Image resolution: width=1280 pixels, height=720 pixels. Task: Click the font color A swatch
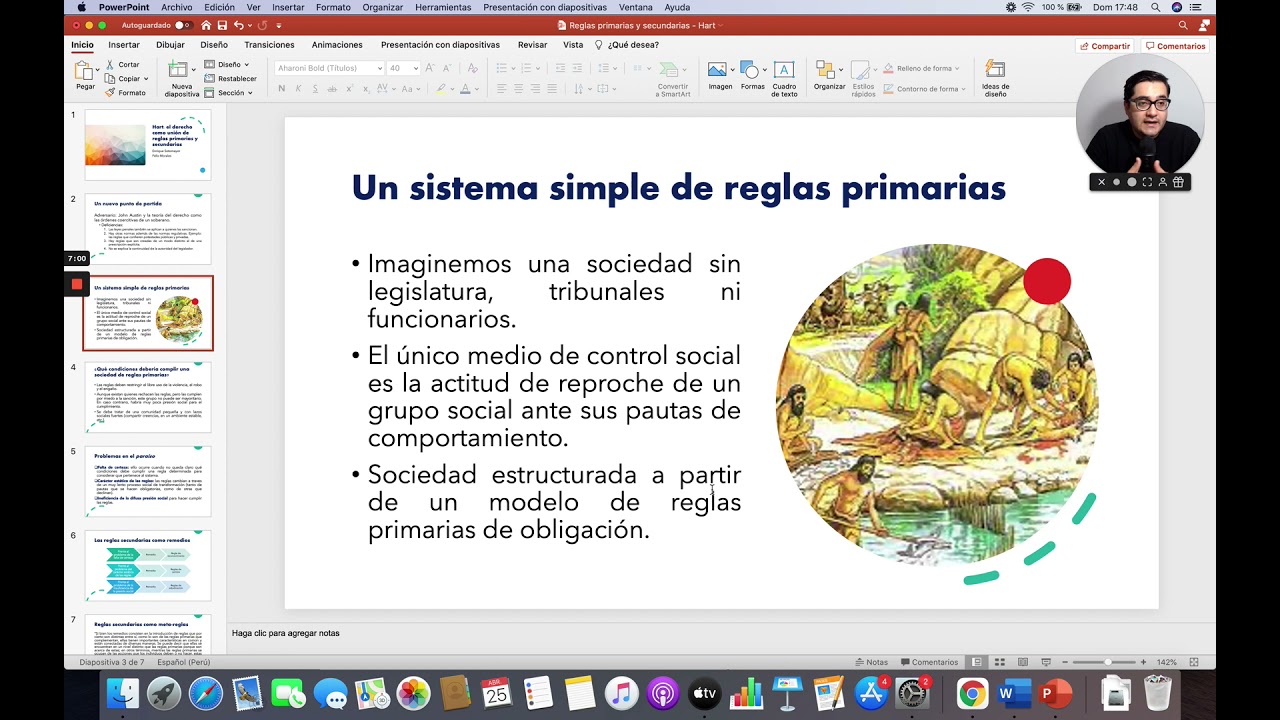464,89
